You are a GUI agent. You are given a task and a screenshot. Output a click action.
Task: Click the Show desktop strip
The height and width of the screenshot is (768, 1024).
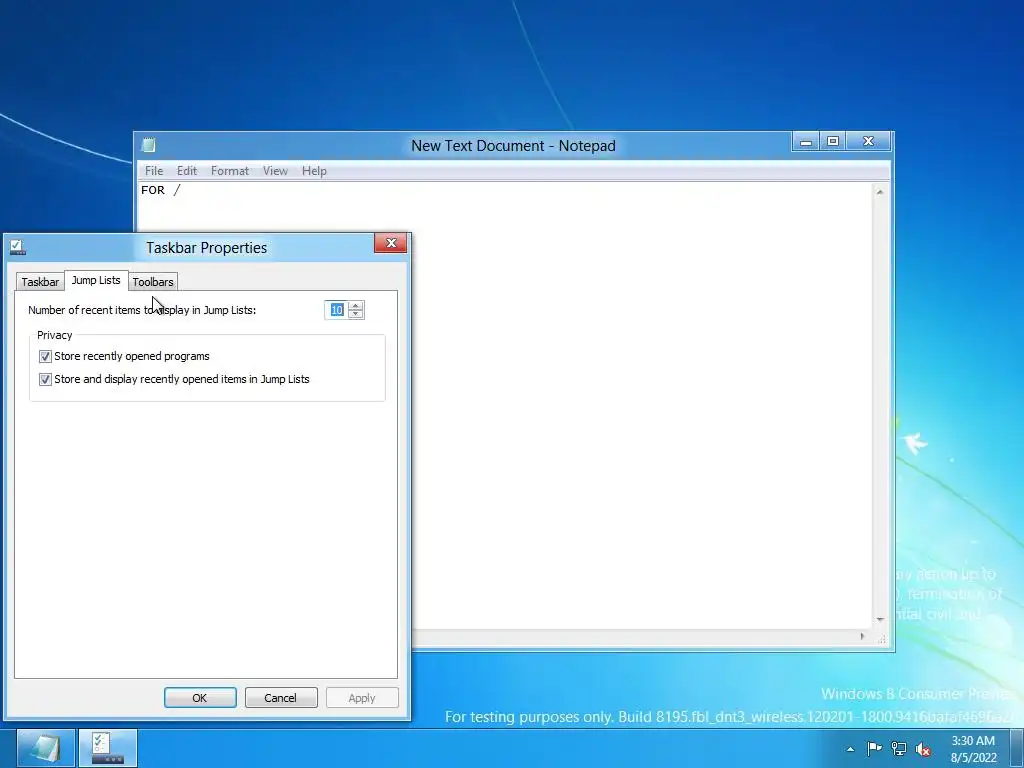coord(1017,748)
